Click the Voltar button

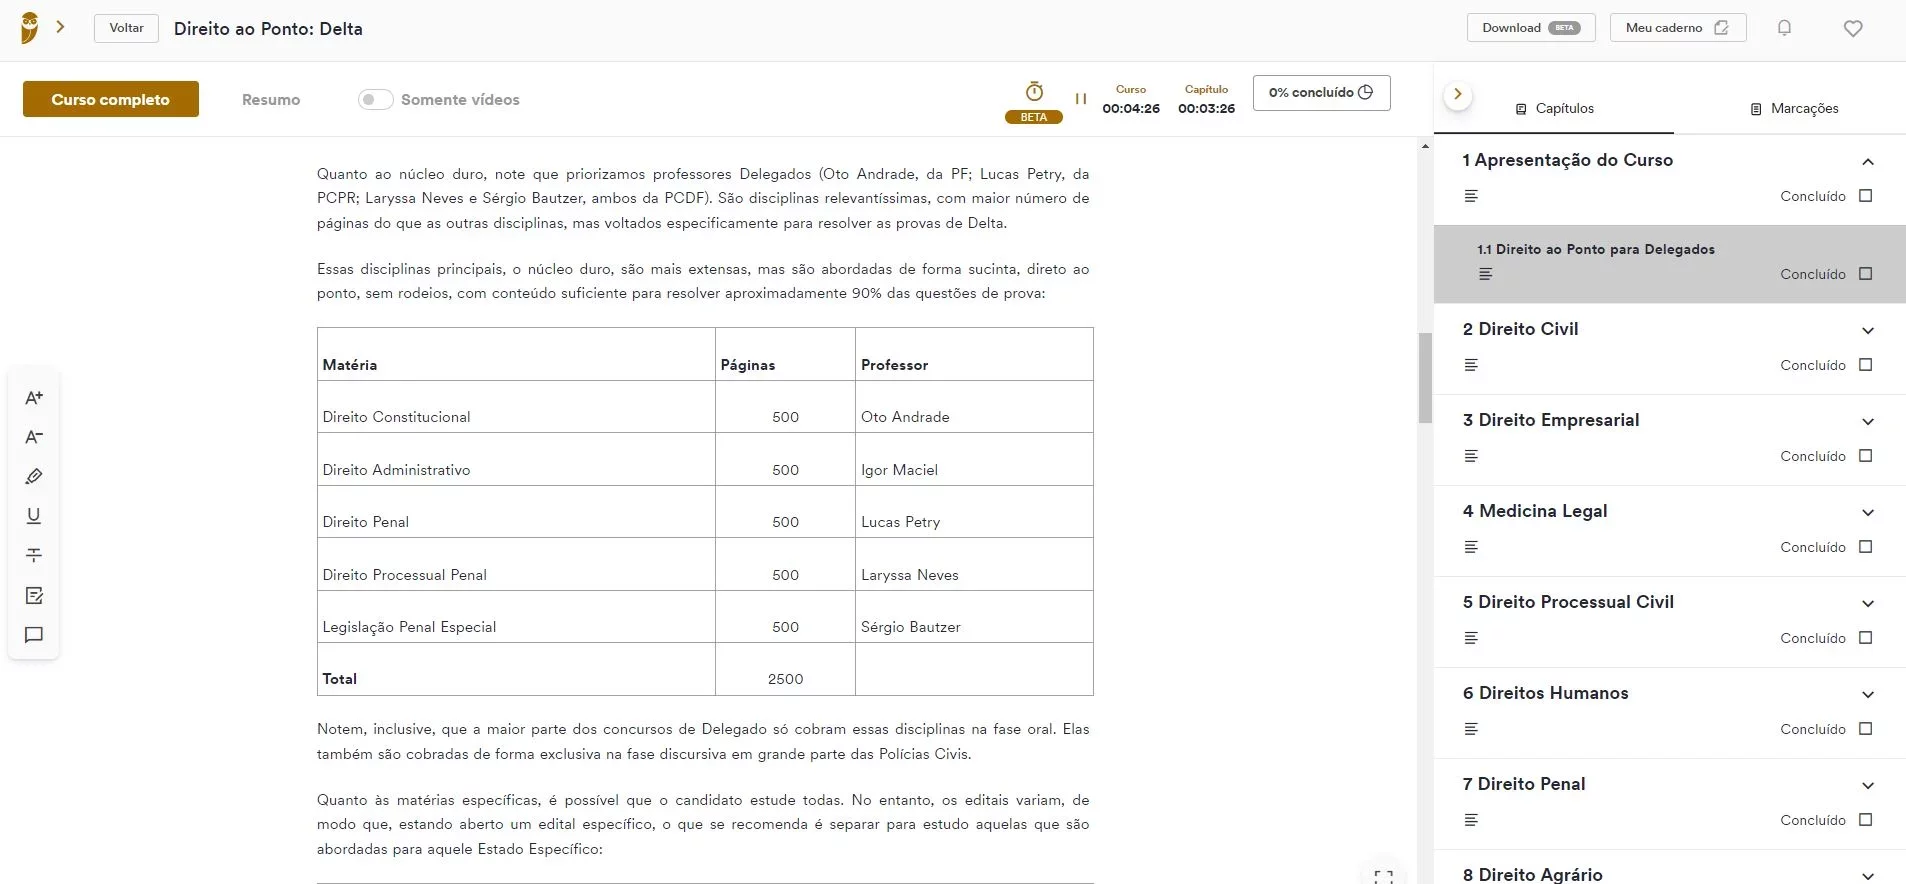(x=126, y=28)
